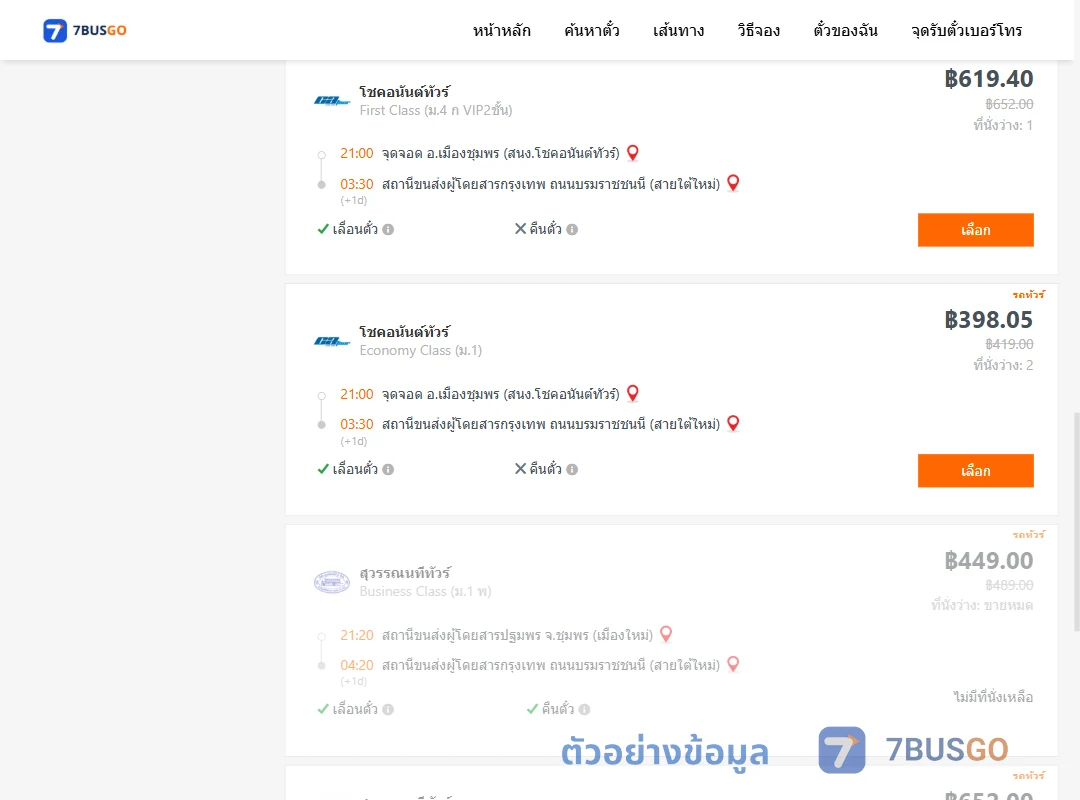Click รถทัวร์ tag on Economy Class card
The width and height of the screenshot is (1080, 800).
1028,294
